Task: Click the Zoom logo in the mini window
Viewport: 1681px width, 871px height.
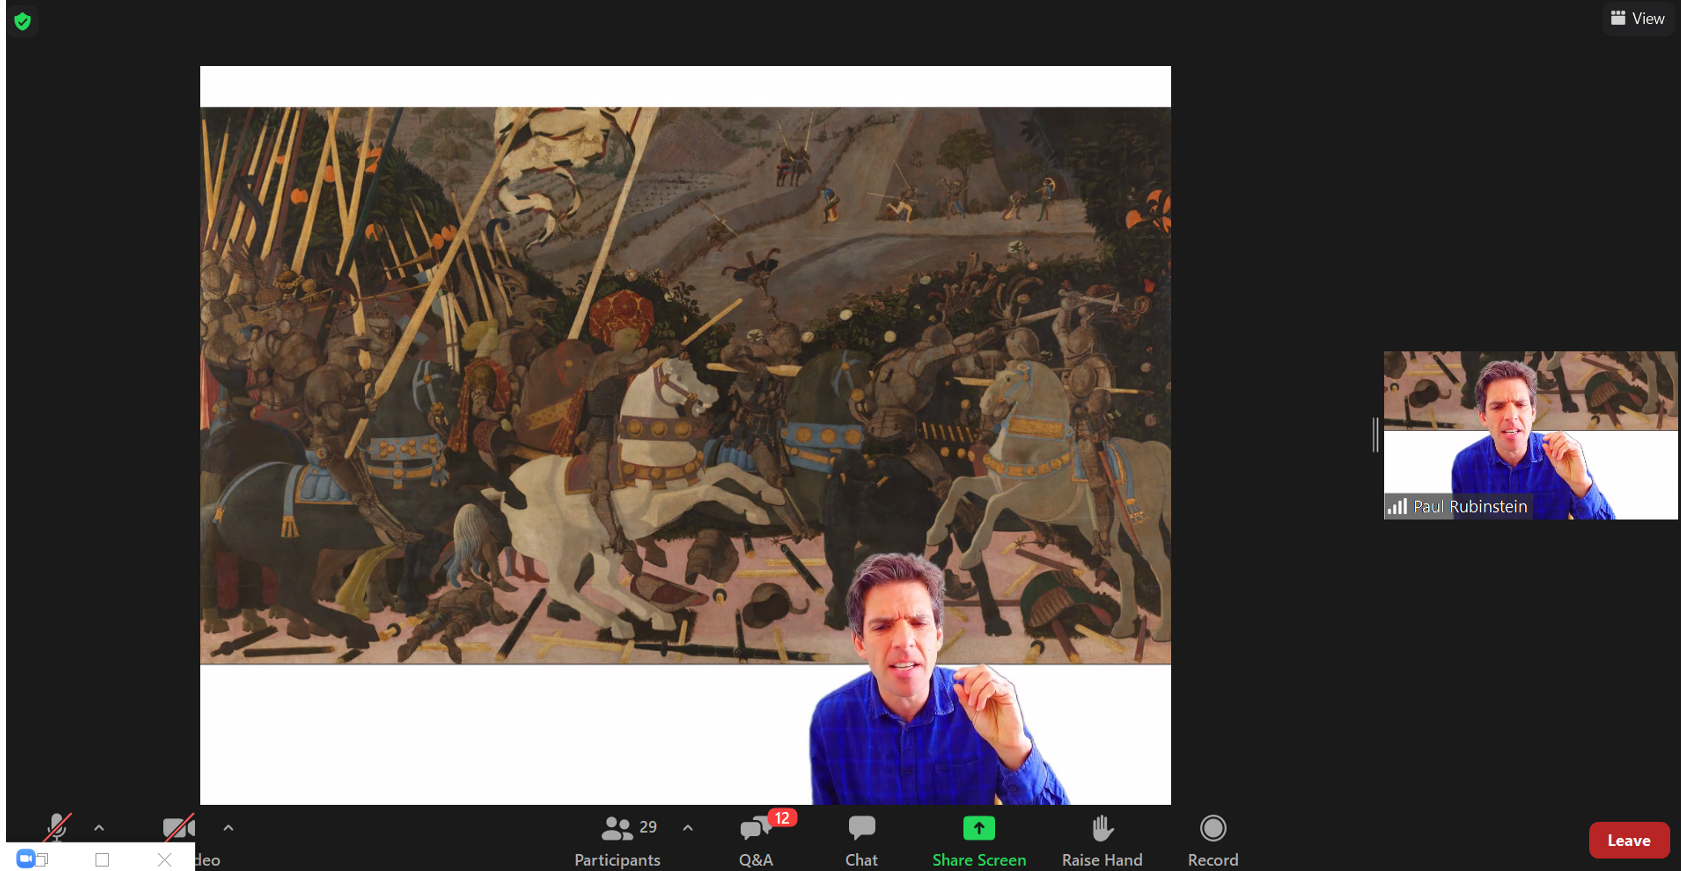Action: coord(26,859)
